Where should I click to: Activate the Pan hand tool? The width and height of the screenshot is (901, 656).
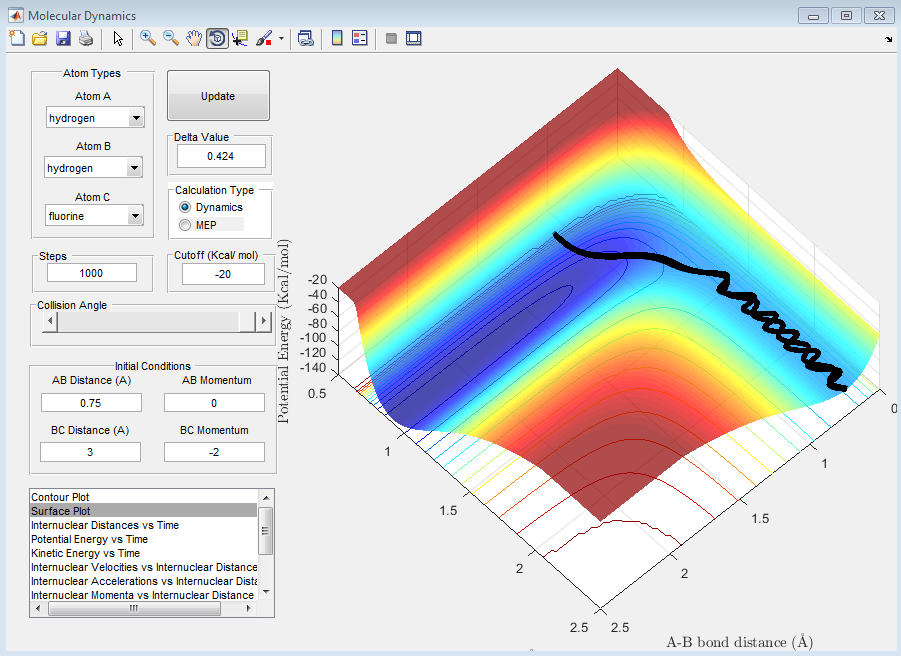194,38
